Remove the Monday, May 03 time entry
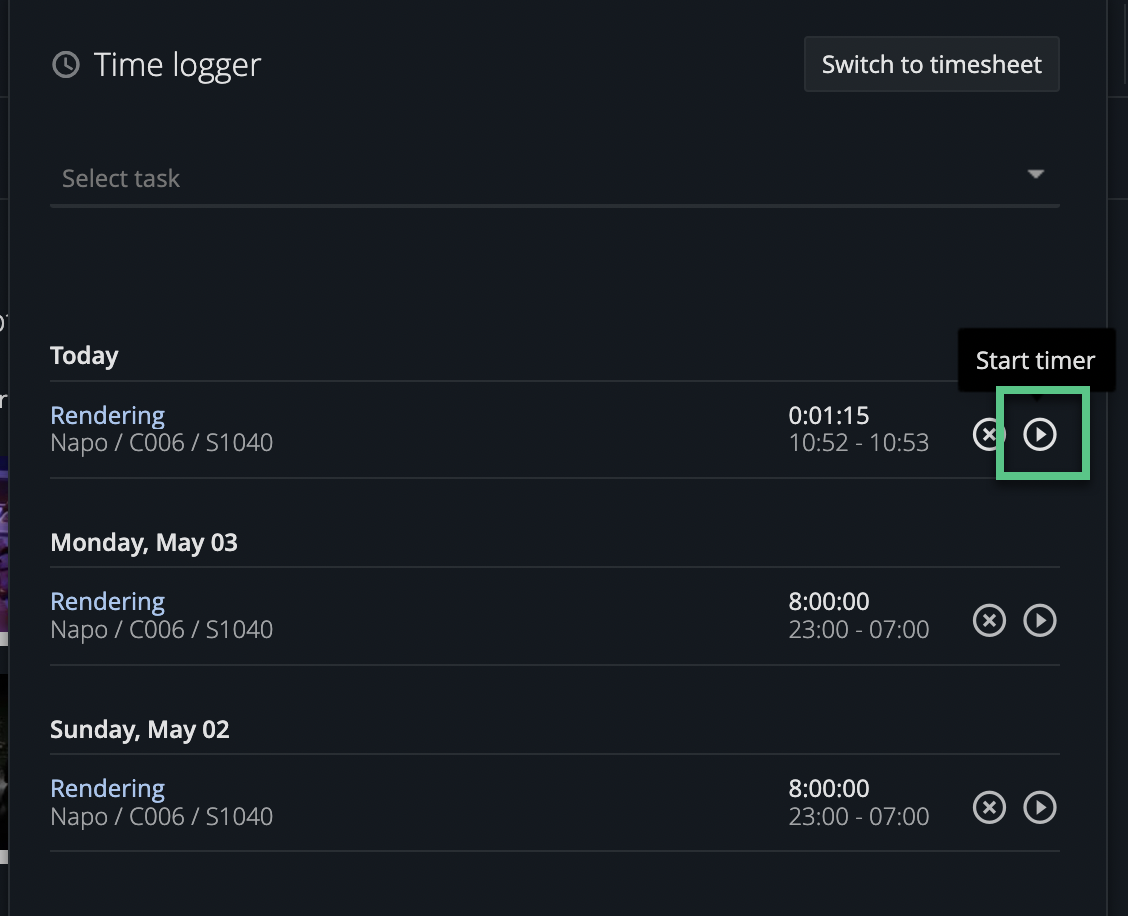The image size is (1128, 916). pos(989,621)
